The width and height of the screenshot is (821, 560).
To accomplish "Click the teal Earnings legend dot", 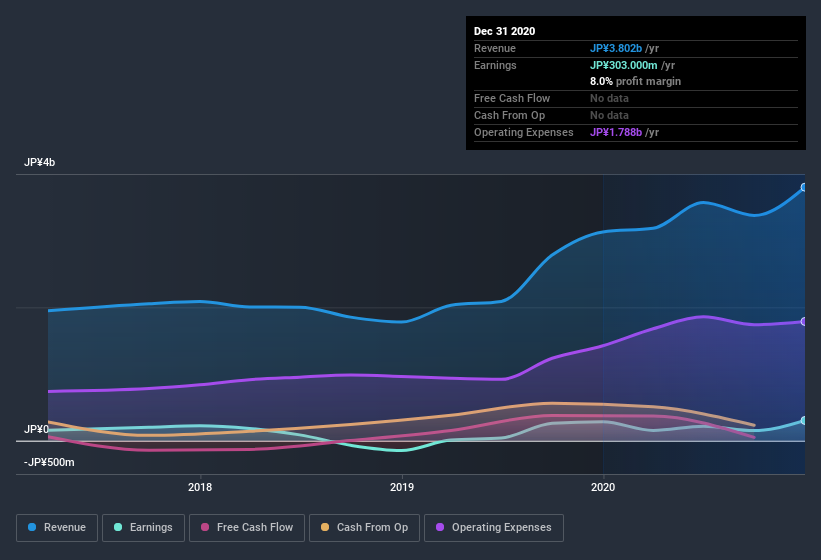I will click(118, 527).
